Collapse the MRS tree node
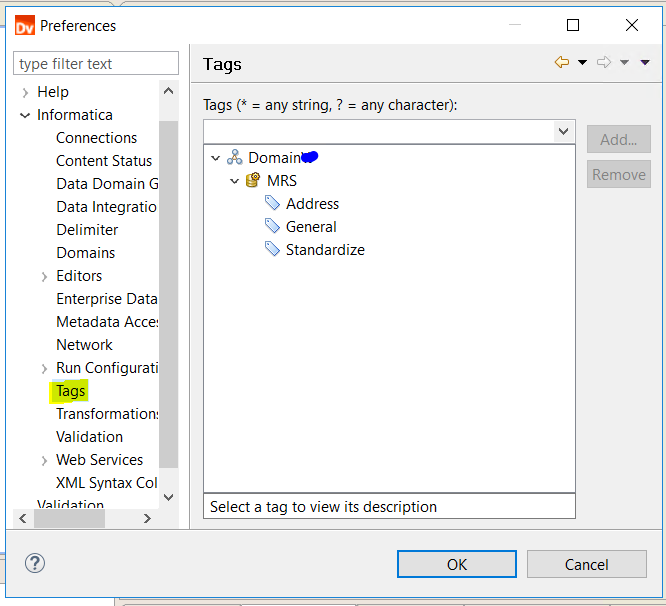This screenshot has width=666, height=606. (x=234, y=181)
